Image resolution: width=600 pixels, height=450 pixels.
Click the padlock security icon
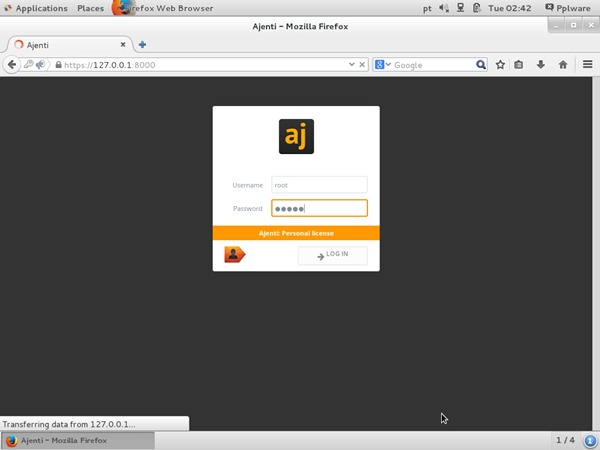[58, 65]
